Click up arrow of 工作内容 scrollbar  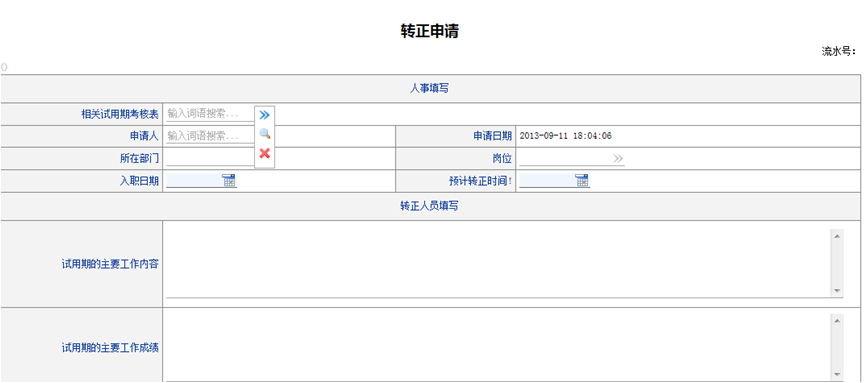[837, 236]
